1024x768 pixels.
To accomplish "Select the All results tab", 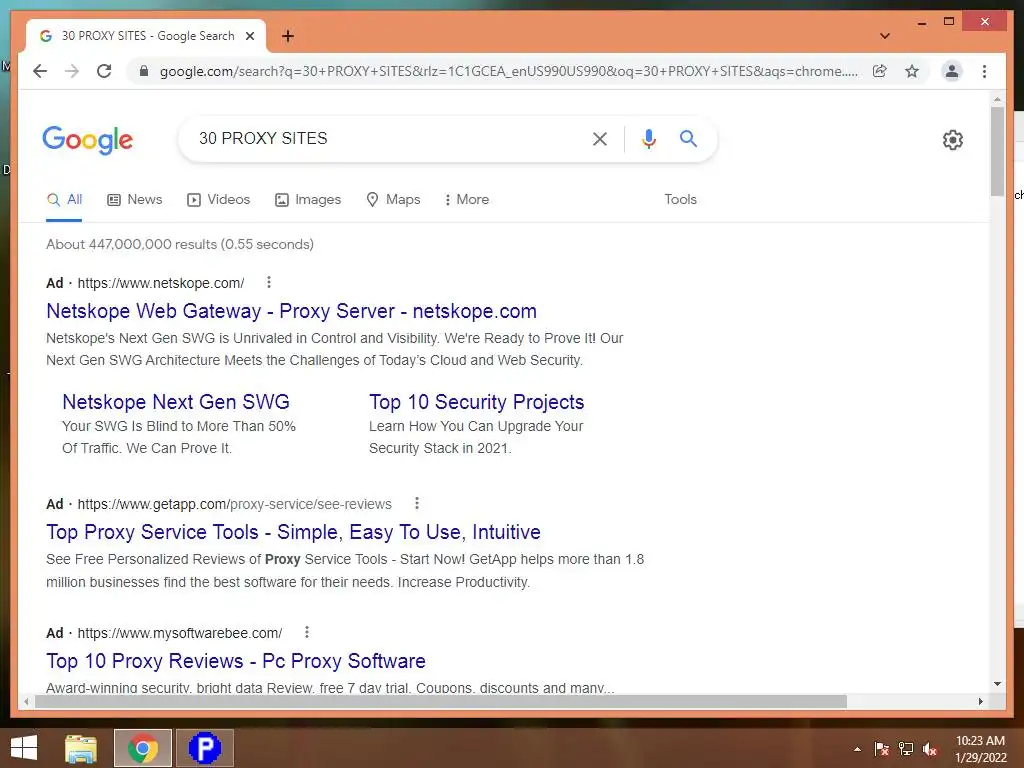I will click(65, 199).
